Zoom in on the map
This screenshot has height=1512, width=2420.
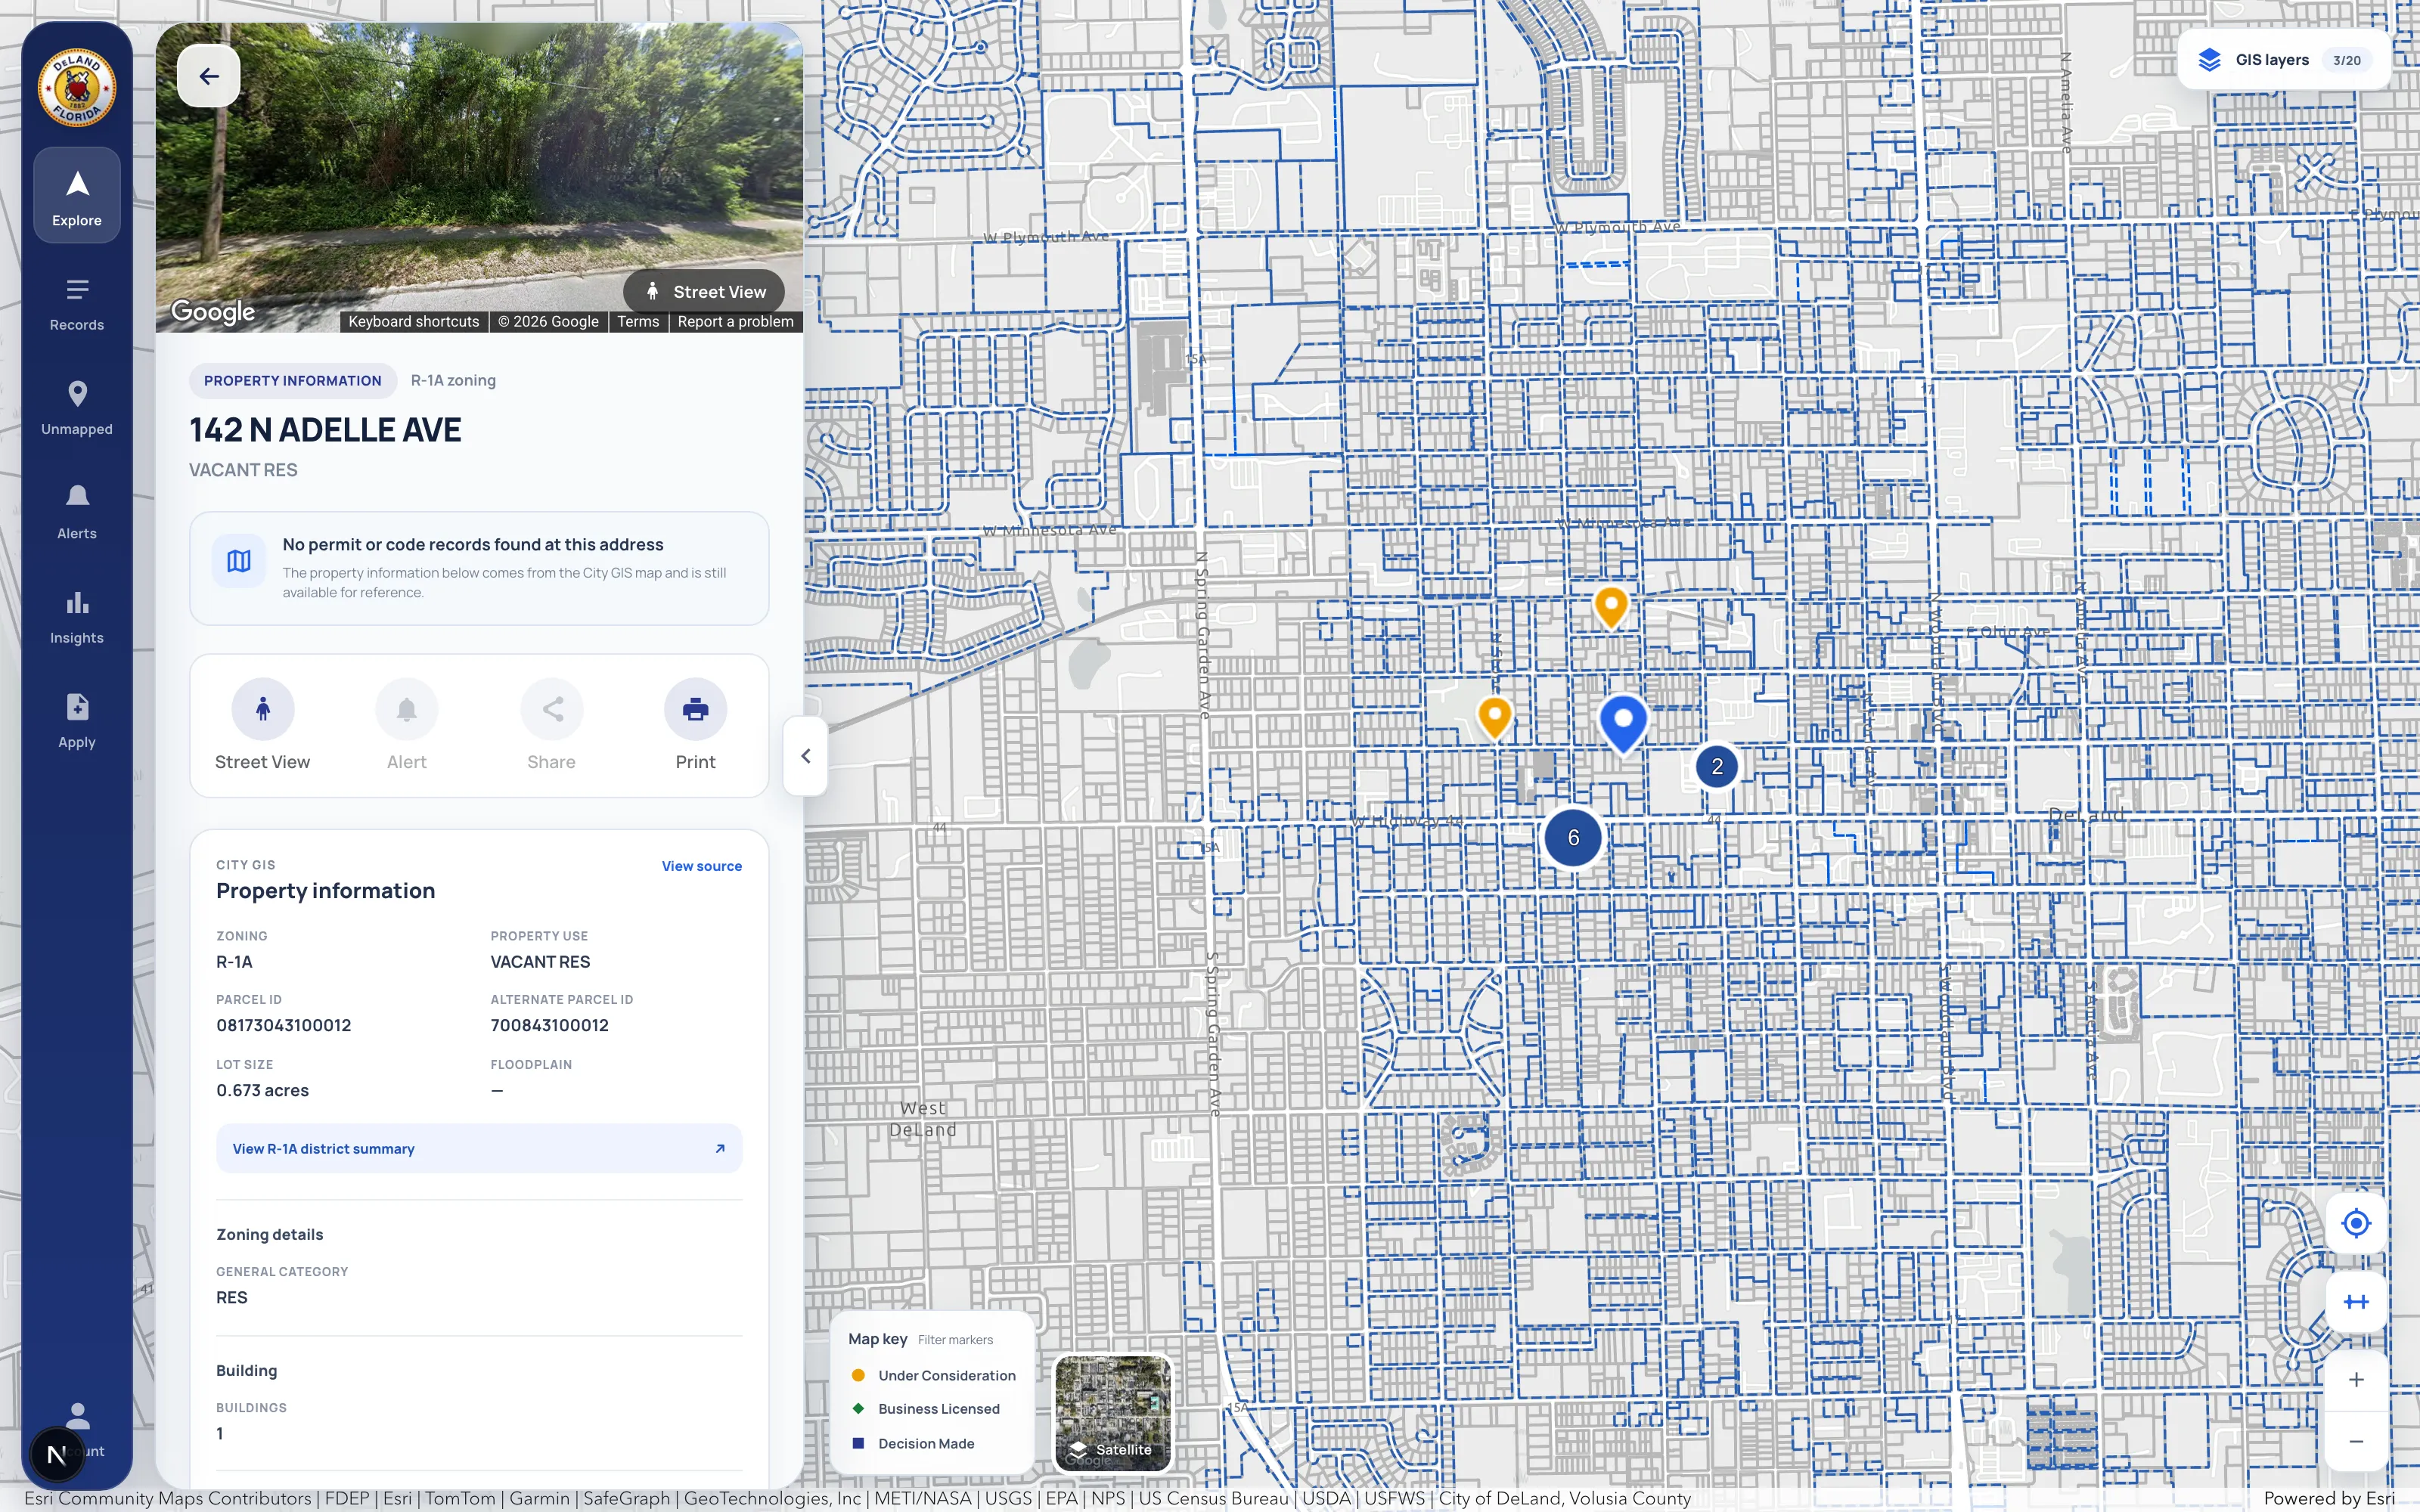tap(2357, 1380)
